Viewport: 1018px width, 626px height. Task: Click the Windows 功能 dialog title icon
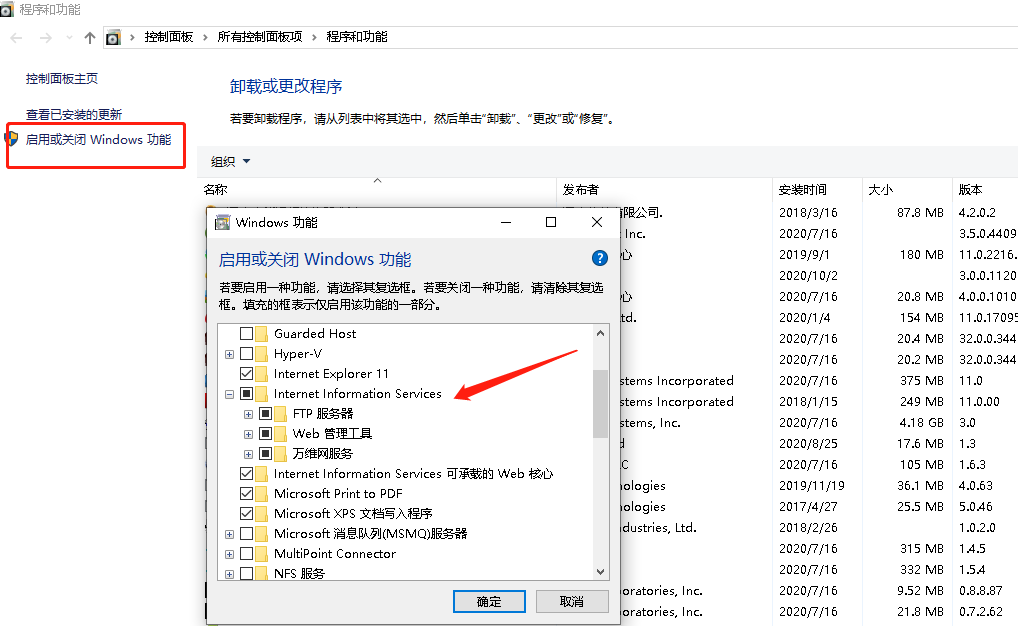[223, 222]
